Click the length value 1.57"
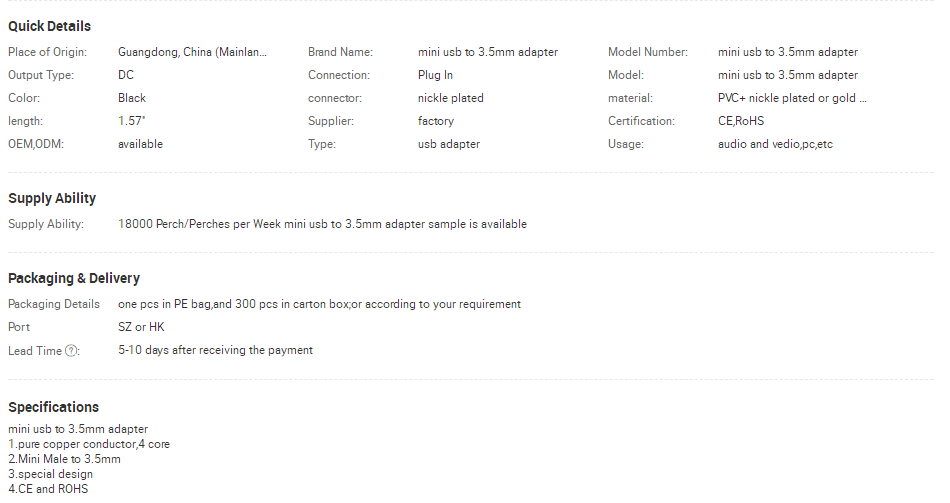This screenshot has height=503, width=950. 131,121
